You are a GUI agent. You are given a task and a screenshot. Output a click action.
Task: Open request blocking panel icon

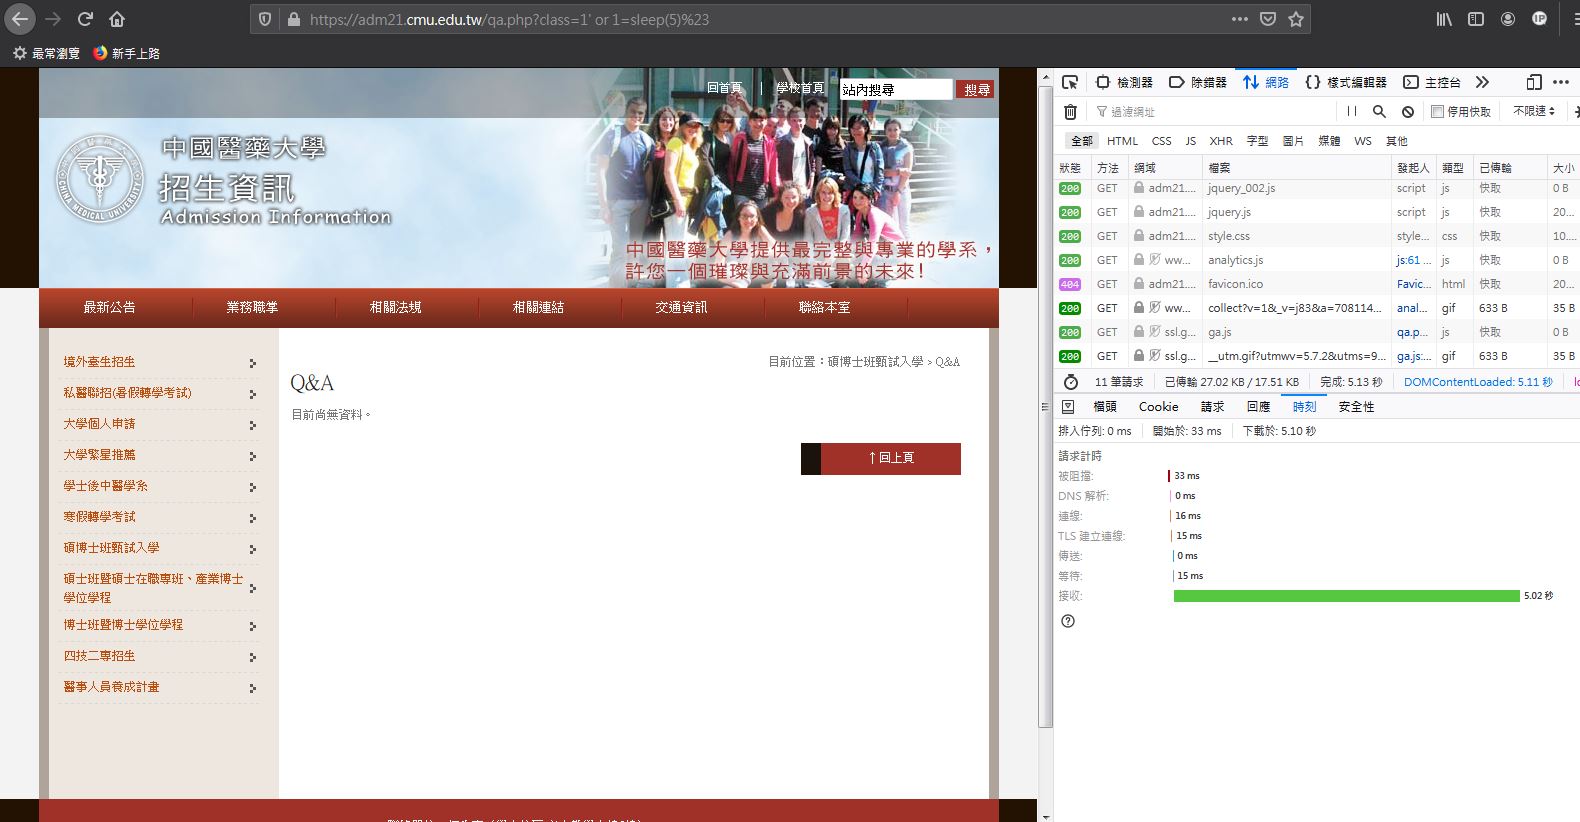pyautogui.click(x=1408, y=112)
